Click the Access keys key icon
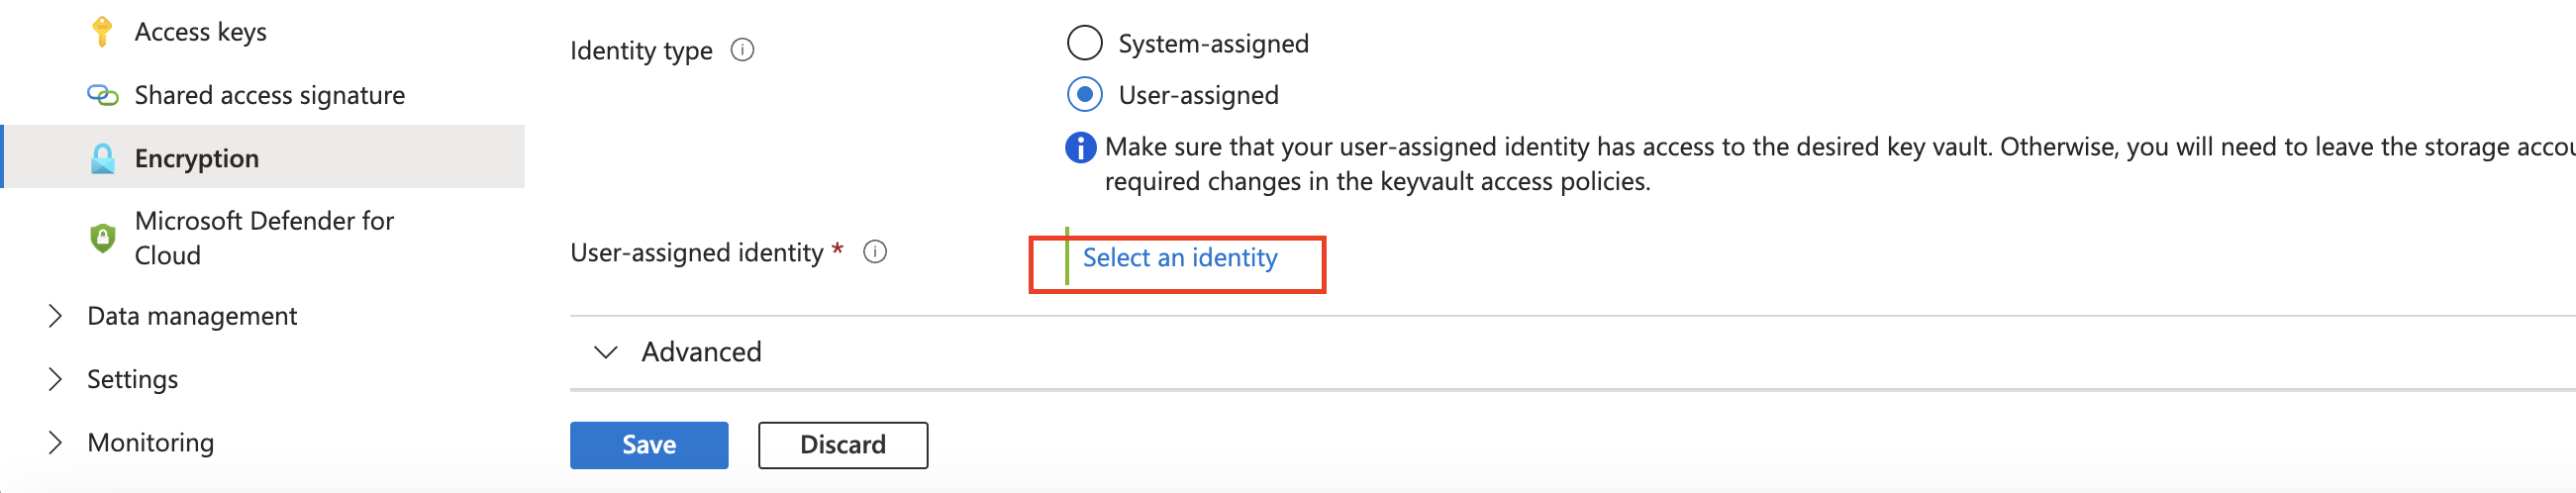Viewport: 2576px width, 493px height. pyautogui.click(x=101, y=32)
